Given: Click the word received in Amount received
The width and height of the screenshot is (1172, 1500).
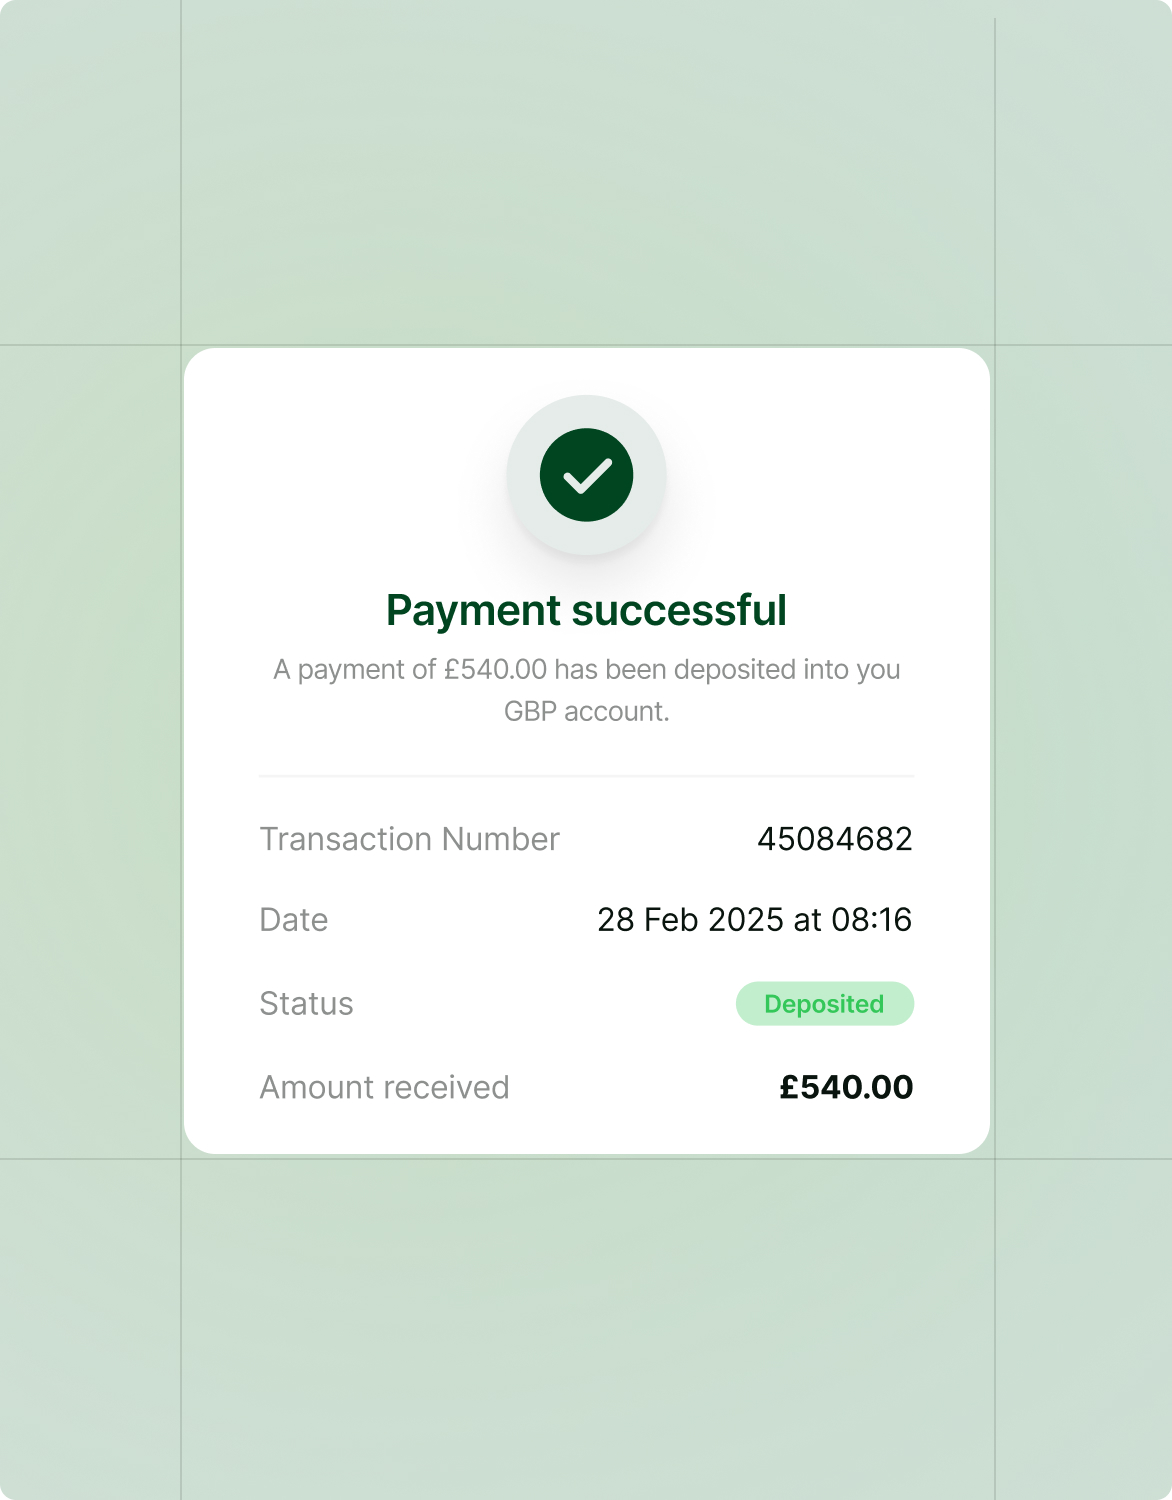Looking at the screenshot, I should [447, 1087].
